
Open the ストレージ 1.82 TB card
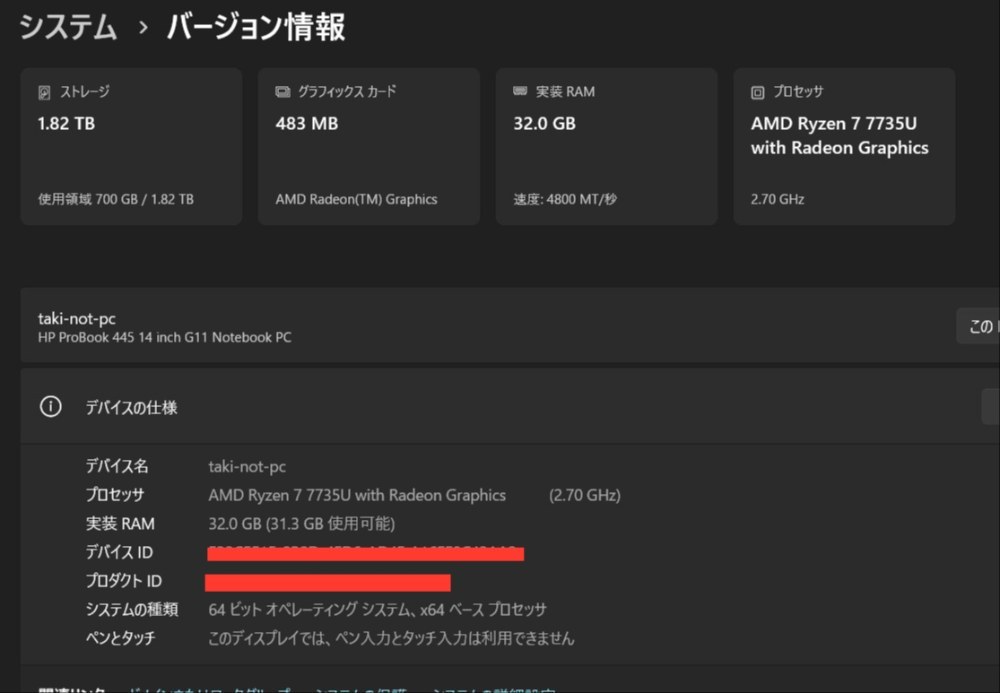131,147
